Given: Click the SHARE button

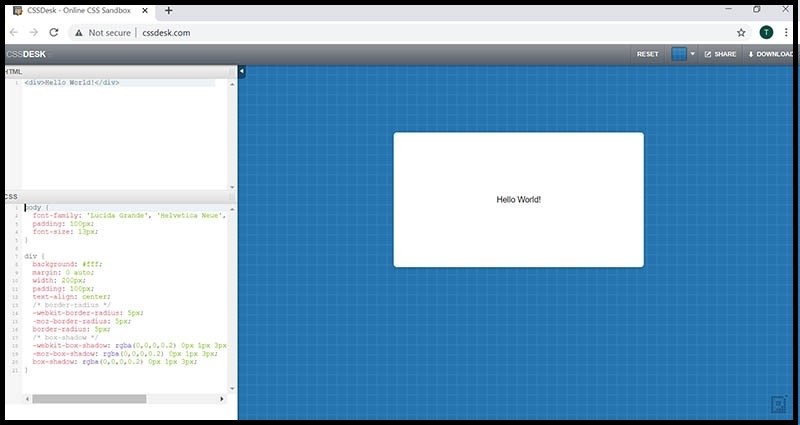Looking at the screenshot, I should point(719,54).
